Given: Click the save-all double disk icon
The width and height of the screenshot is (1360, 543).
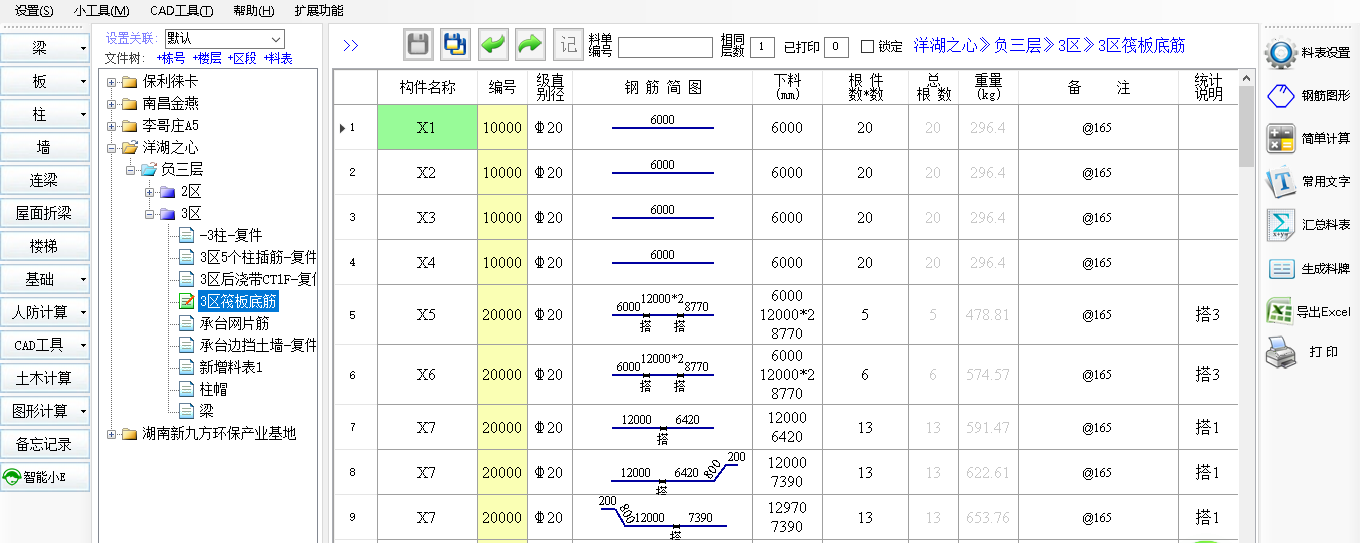Looking at the screenshot, I should pyautogui.click(x=455, y=45).
